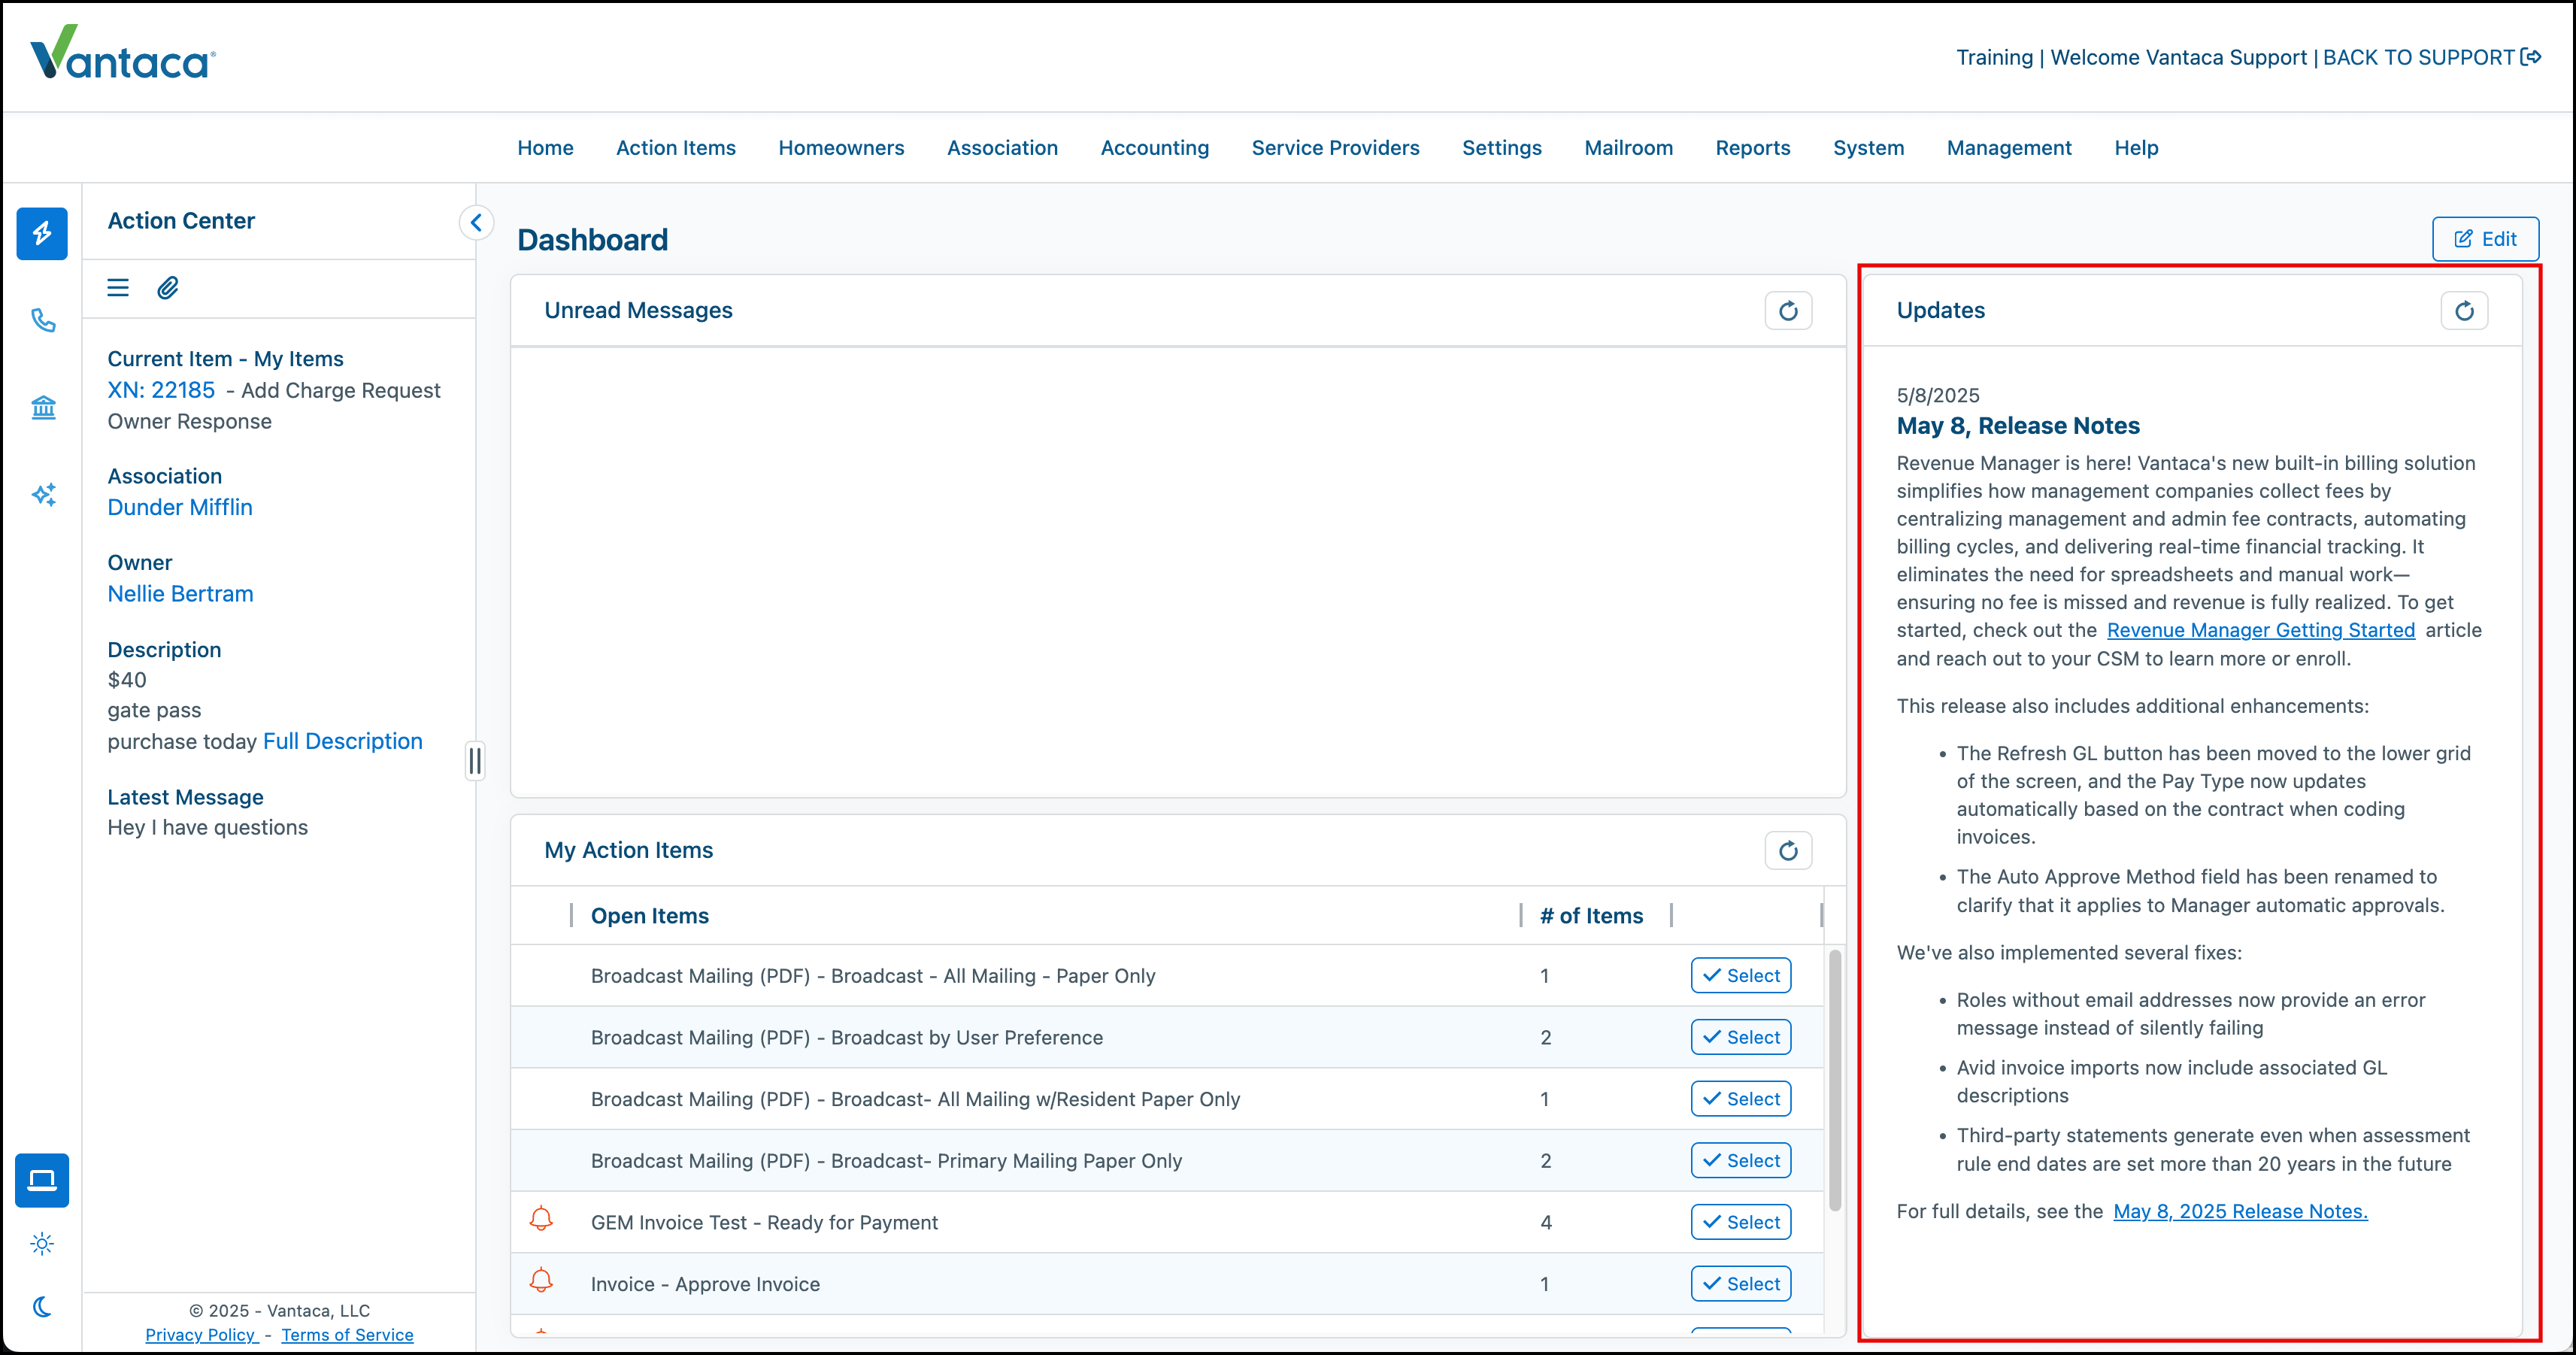Click the Action Center panel resize handle
This screenshot has width=2576, height=1355.
(475, 761)
